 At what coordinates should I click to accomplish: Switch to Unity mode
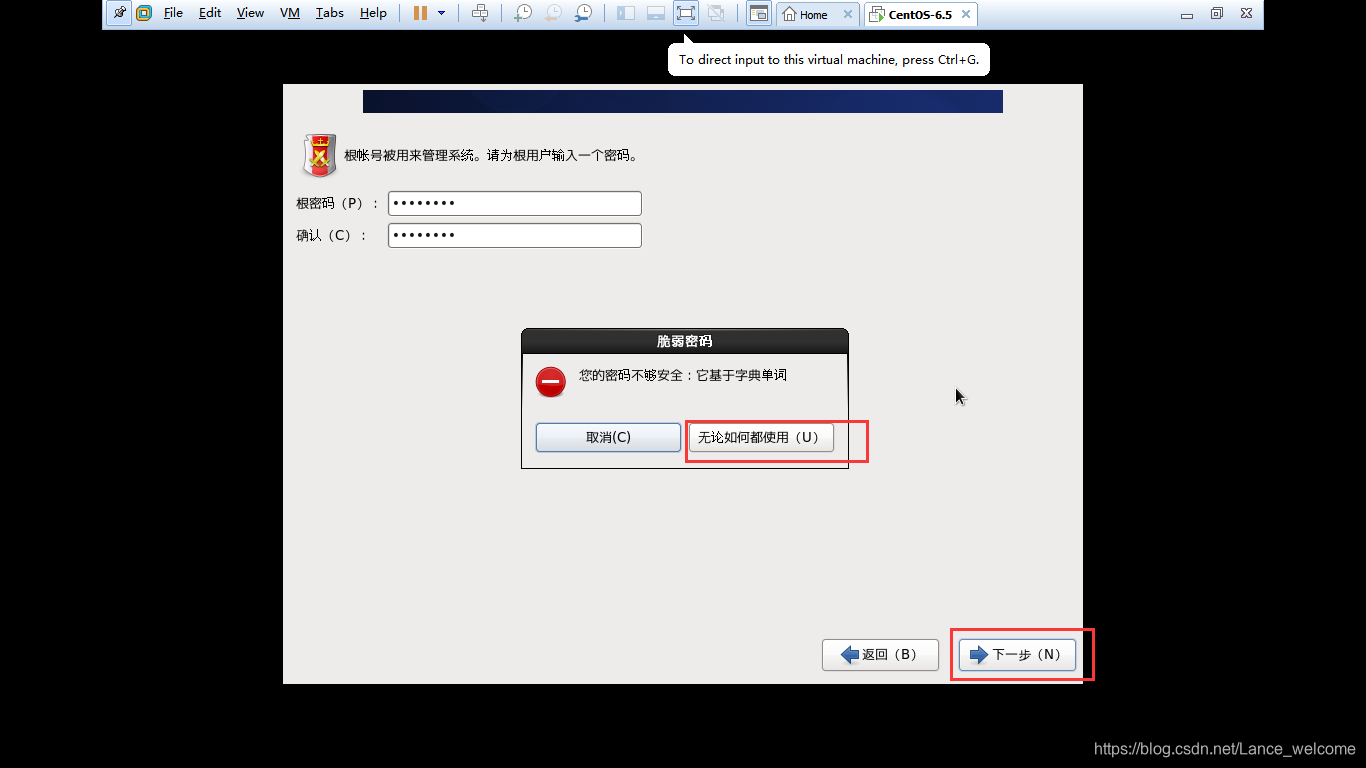[716, 14]
